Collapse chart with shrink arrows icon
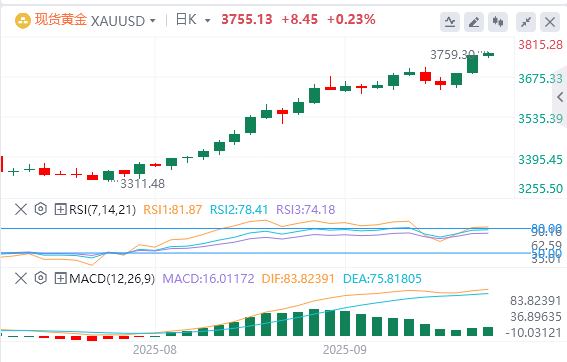 pos(526,22)
